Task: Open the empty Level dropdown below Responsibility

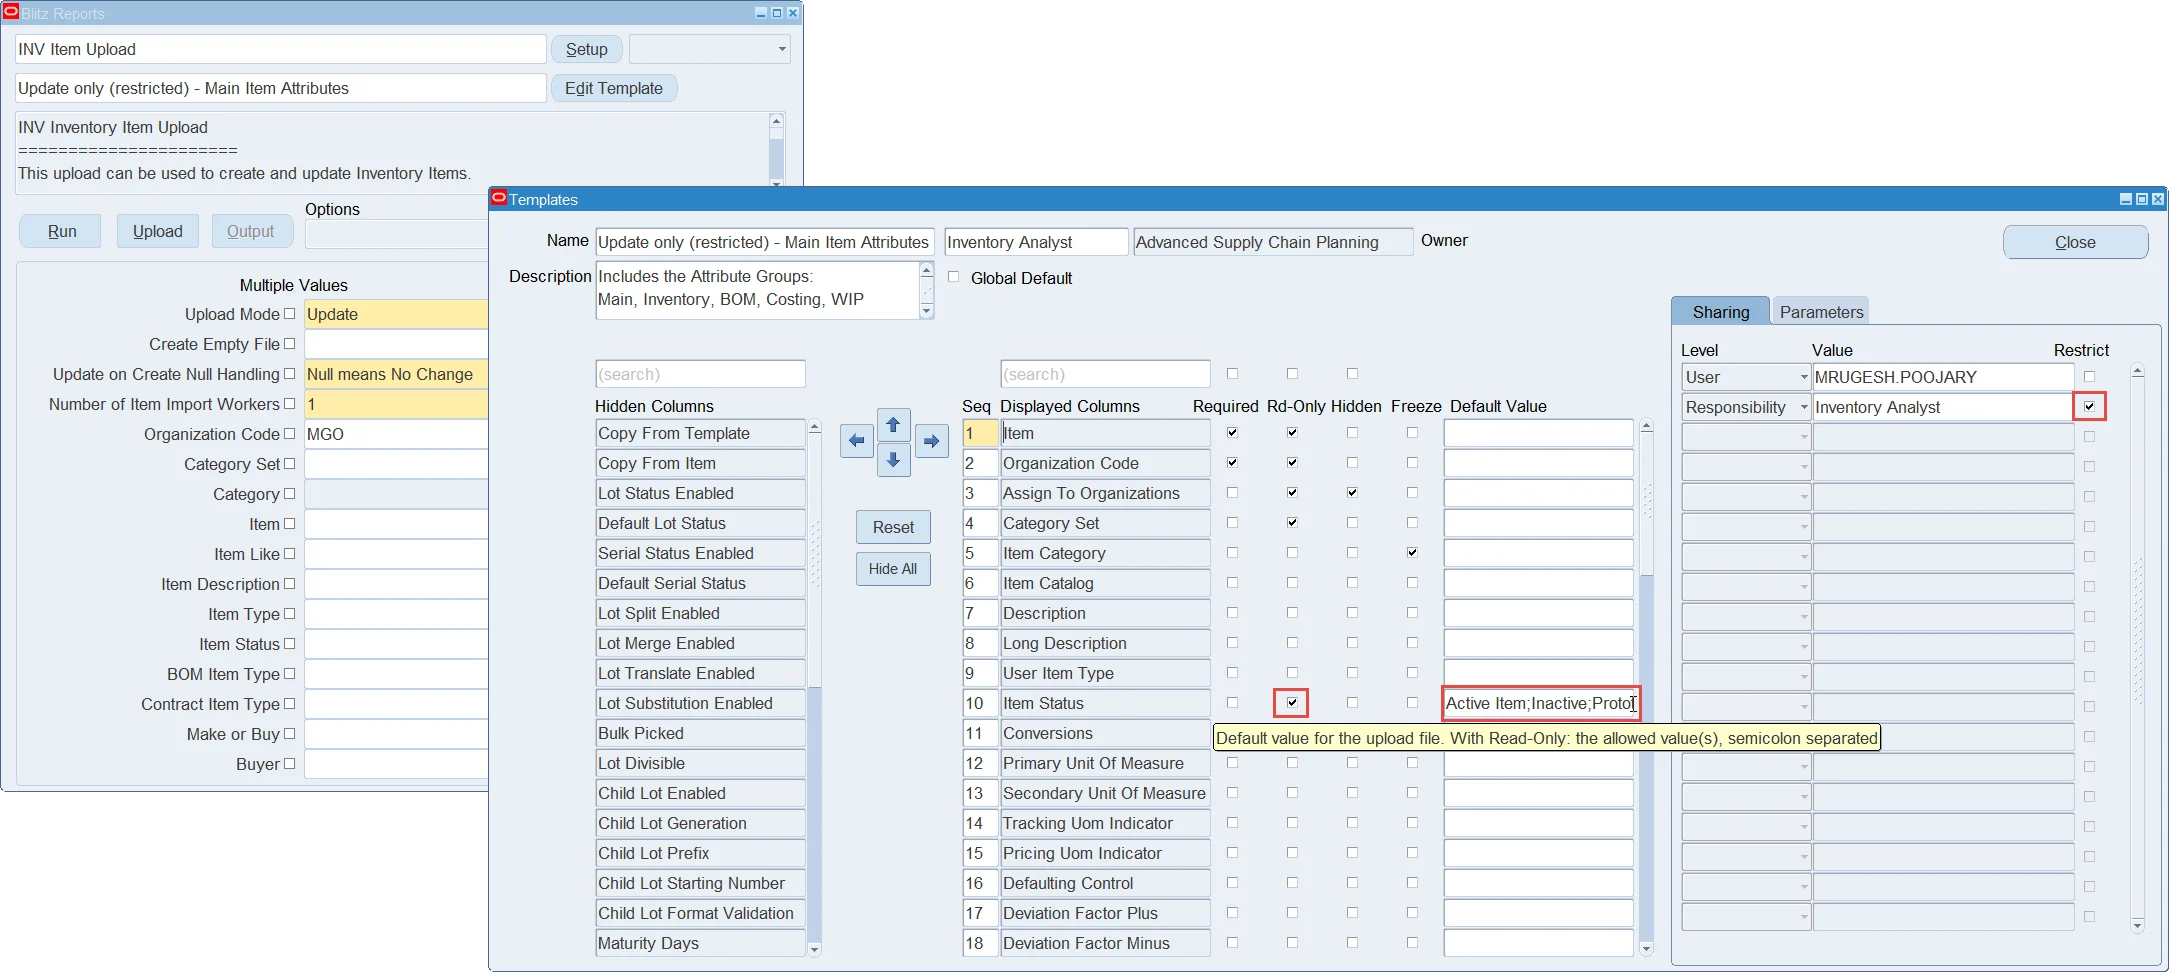Action: tap(1746, 437)
